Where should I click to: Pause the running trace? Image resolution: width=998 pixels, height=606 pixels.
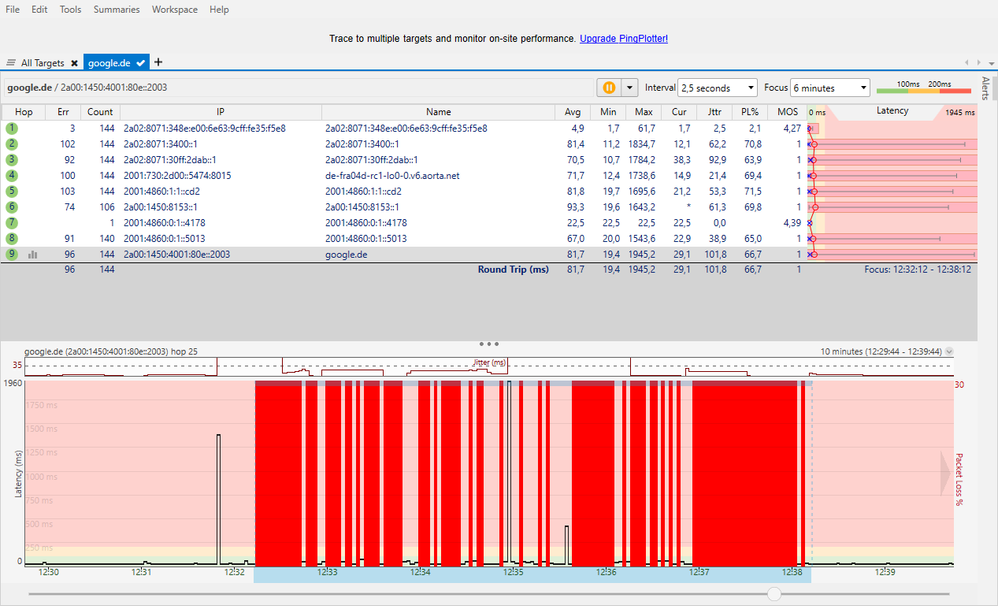[x=608, y=88]
